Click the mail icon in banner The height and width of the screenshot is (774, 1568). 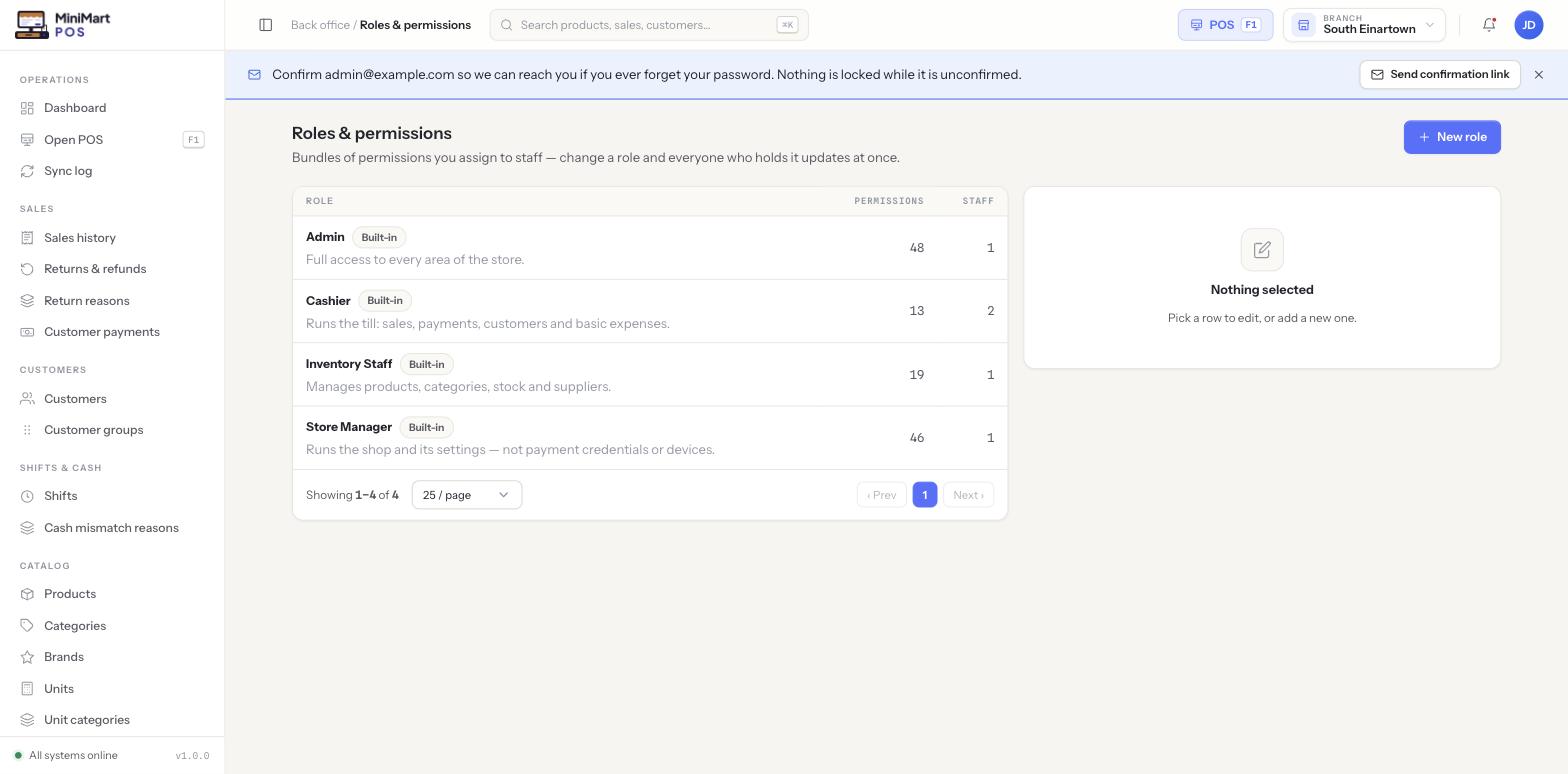tap(254, 75)
